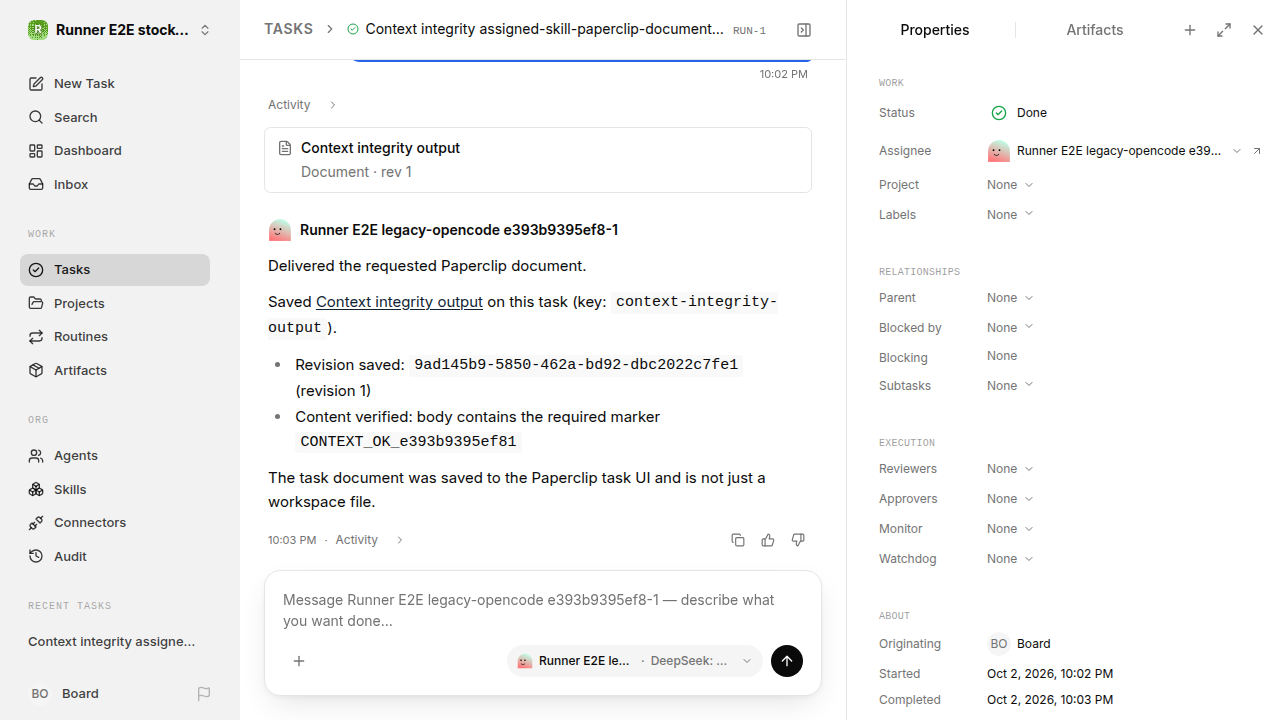
Task: Open the Watchdog None dropdown
Action: point(1010,559)
